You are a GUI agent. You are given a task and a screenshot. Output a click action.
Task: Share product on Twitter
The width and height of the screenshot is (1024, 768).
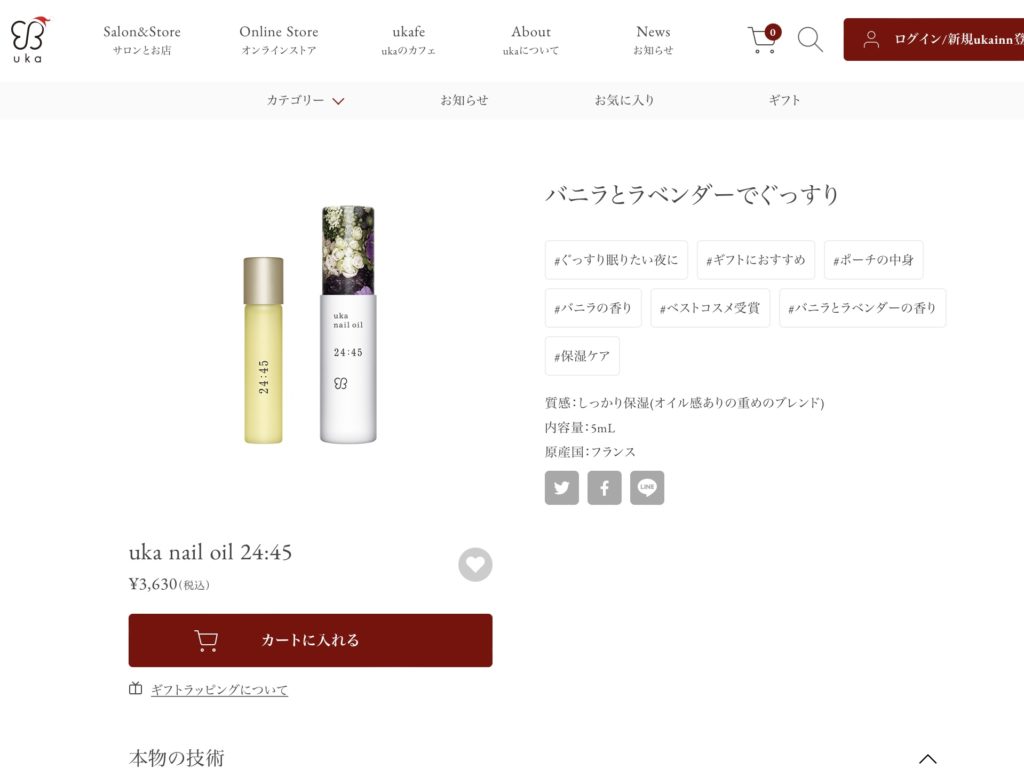click(562, 488)
